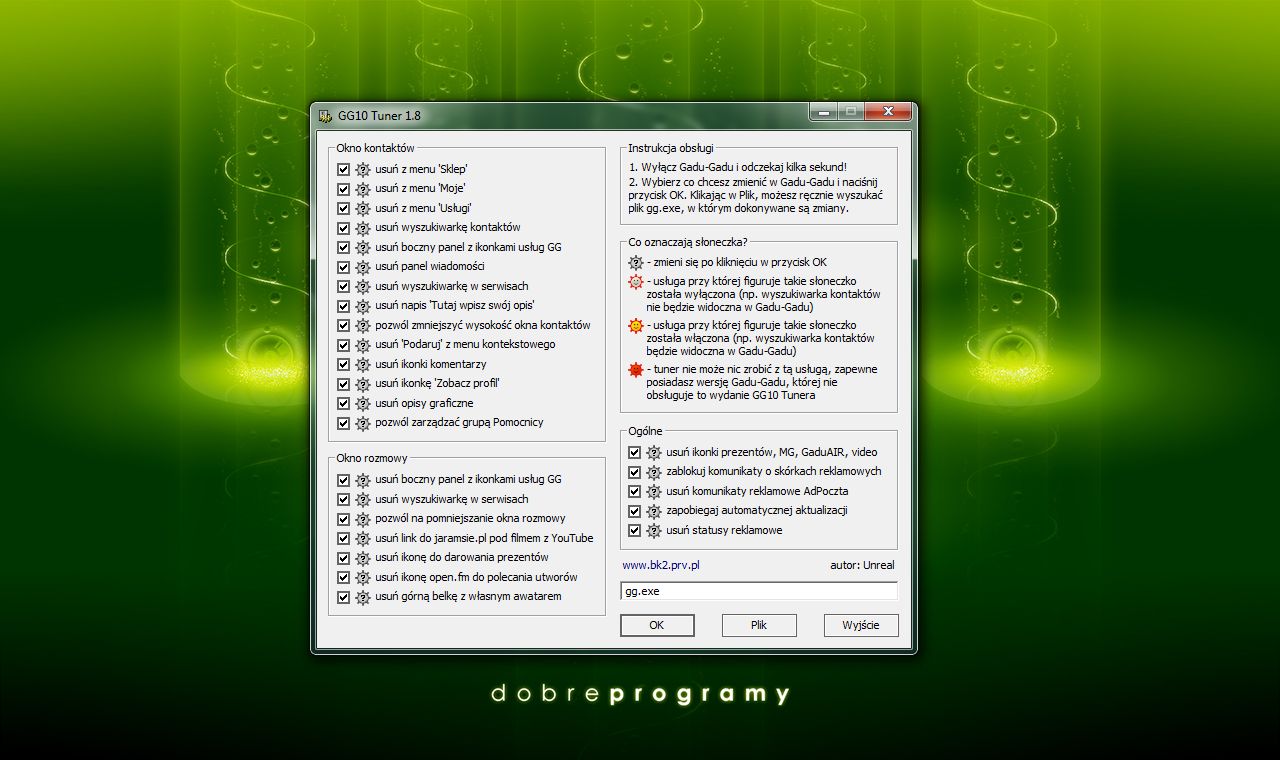Click sun icon beside 'usuń ikonki prezentów, MG, GaduAIR'
This screenshot has width=1280, height=760.
pyautogui.click(x=654, y=453)
